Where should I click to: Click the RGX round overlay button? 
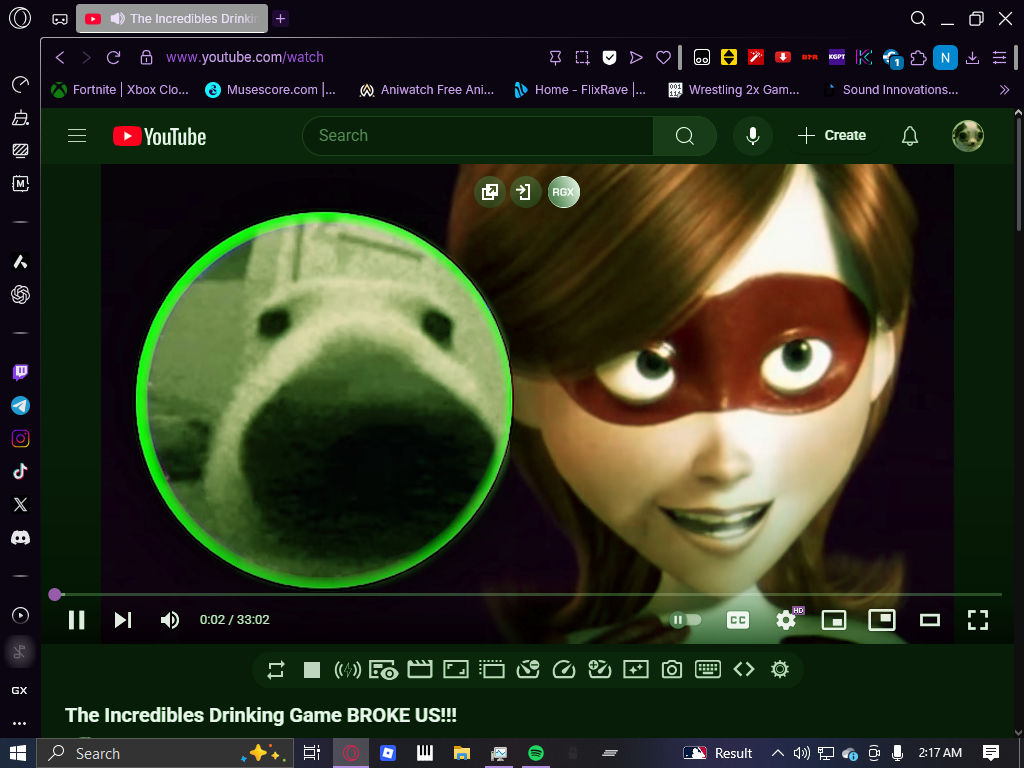tap(564, 192)
